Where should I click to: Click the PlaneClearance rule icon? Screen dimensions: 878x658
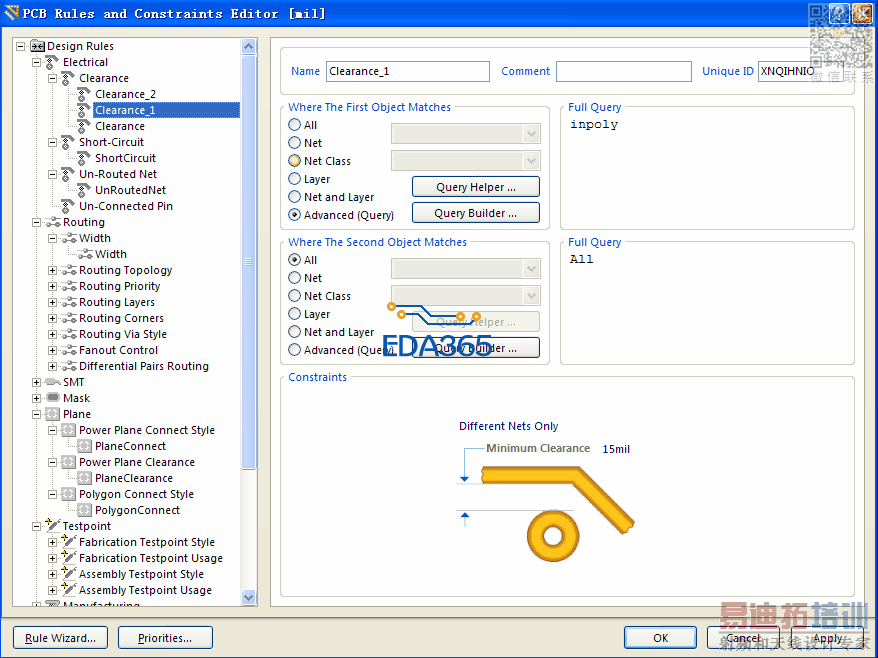pyautogui.click(x=85, y=478)
